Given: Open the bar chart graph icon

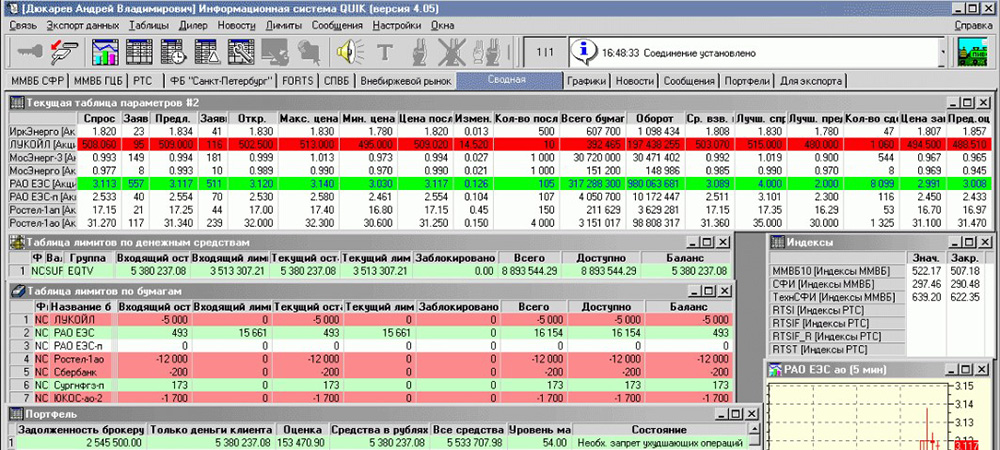Looking at the screenshot, I should (106, 52).
